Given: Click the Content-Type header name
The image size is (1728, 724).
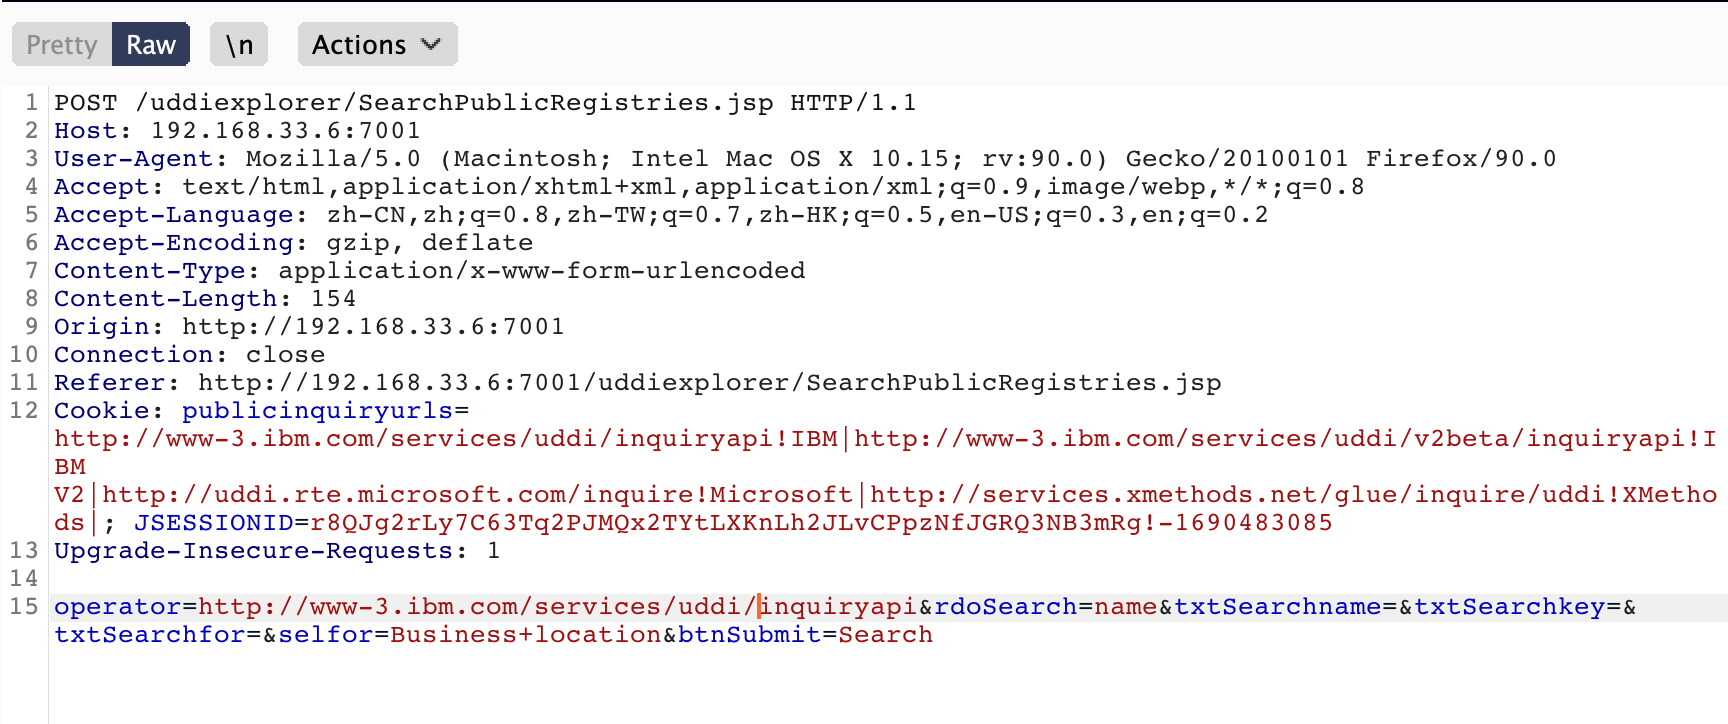Looking at the screenshot, I should [149, 271].
